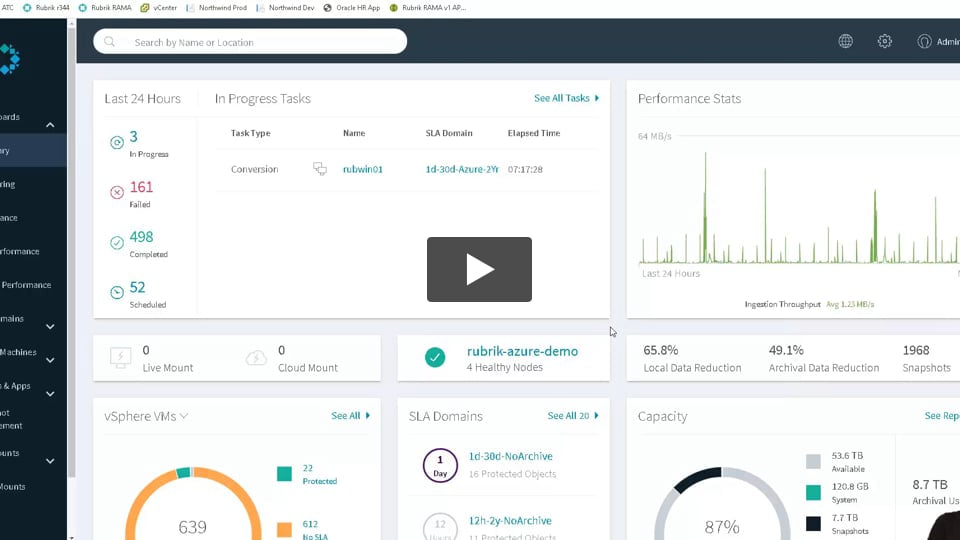This screenshot has height=540, width=960.
Task: Open the vSphere VMs dropdown
Action: pyautogui.click(x=146, y=416)
